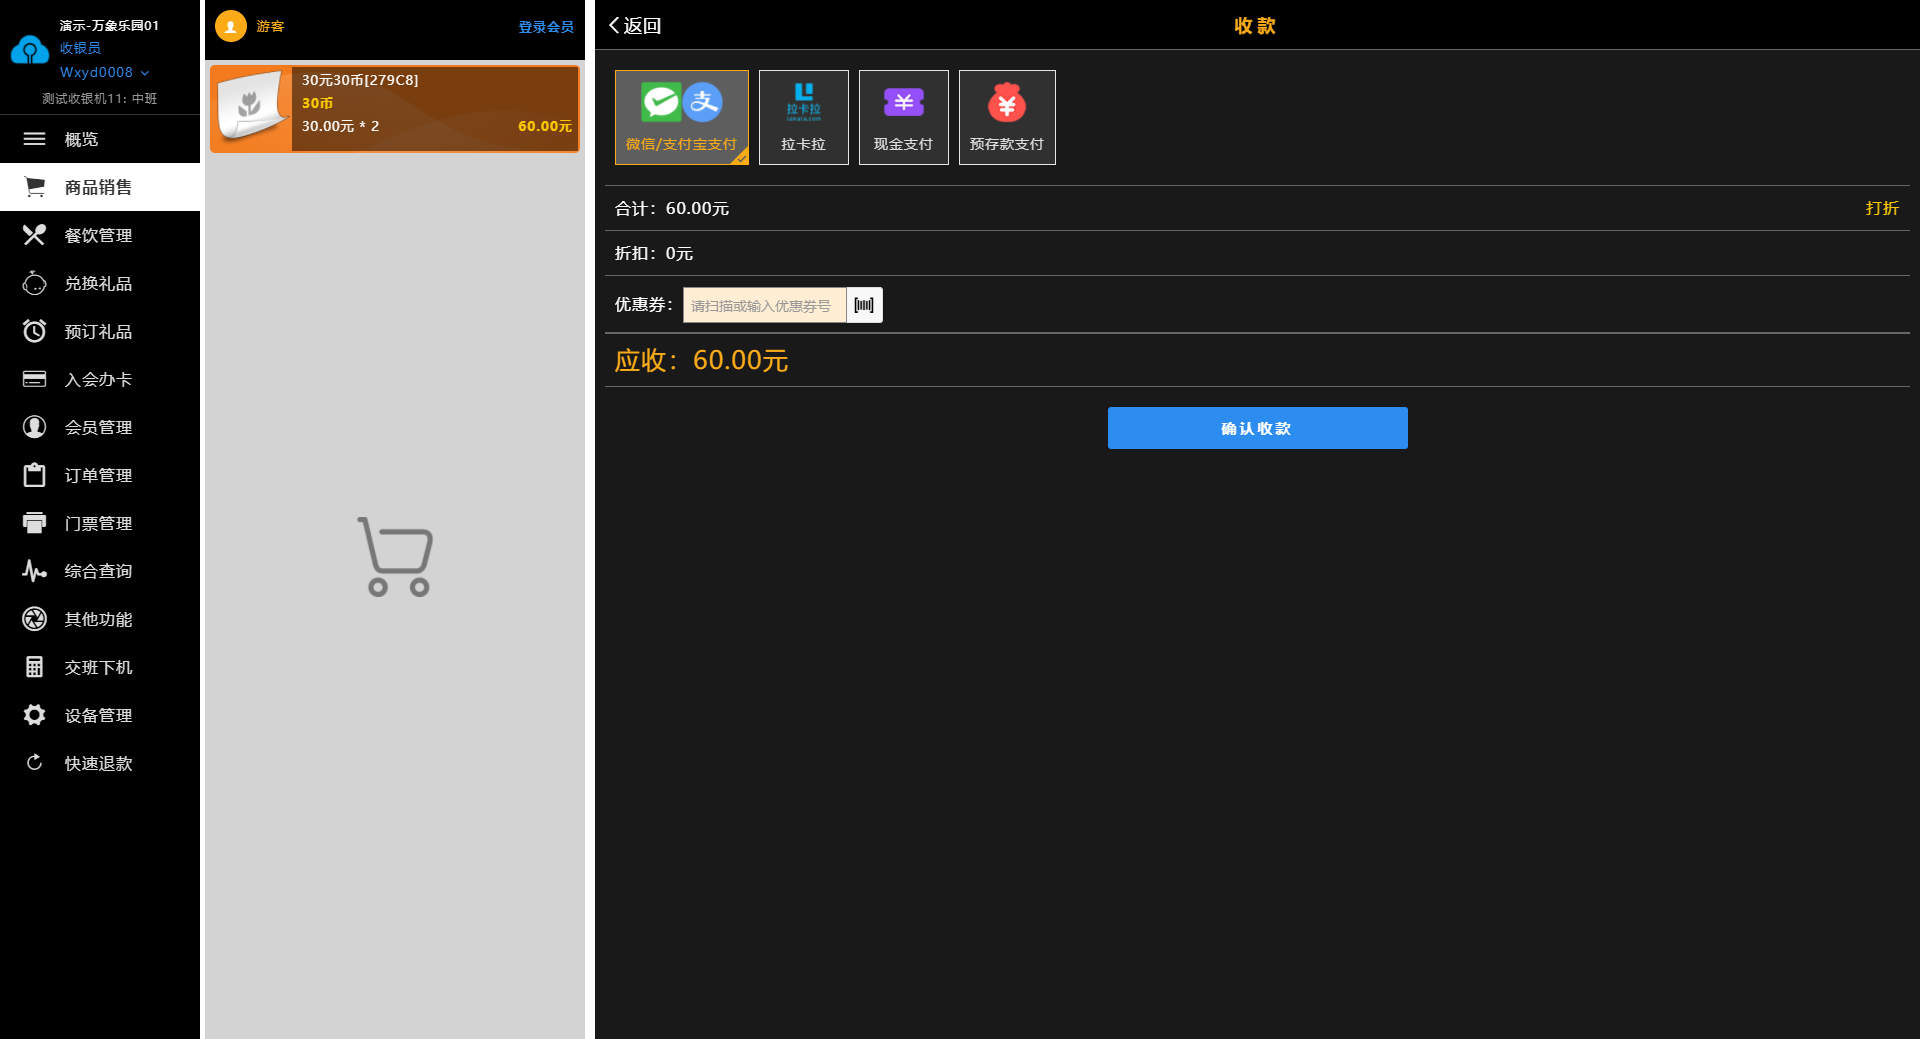
Task: Click the 确认收款 confirm button
Action: click(1257, 428)
